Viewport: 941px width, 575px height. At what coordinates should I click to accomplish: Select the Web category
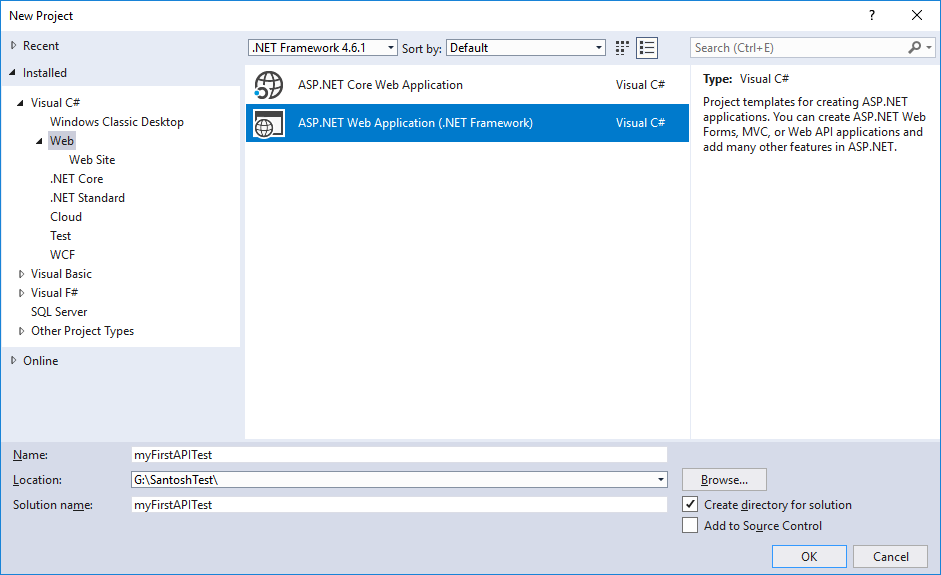point(62,141)
